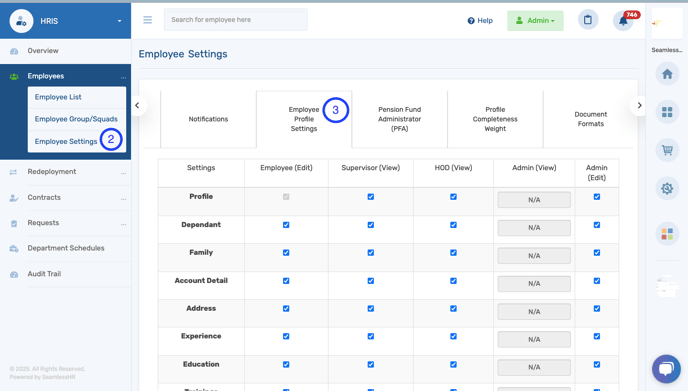
Task: Click the Profile row N/A field
Action: point(534,200)
